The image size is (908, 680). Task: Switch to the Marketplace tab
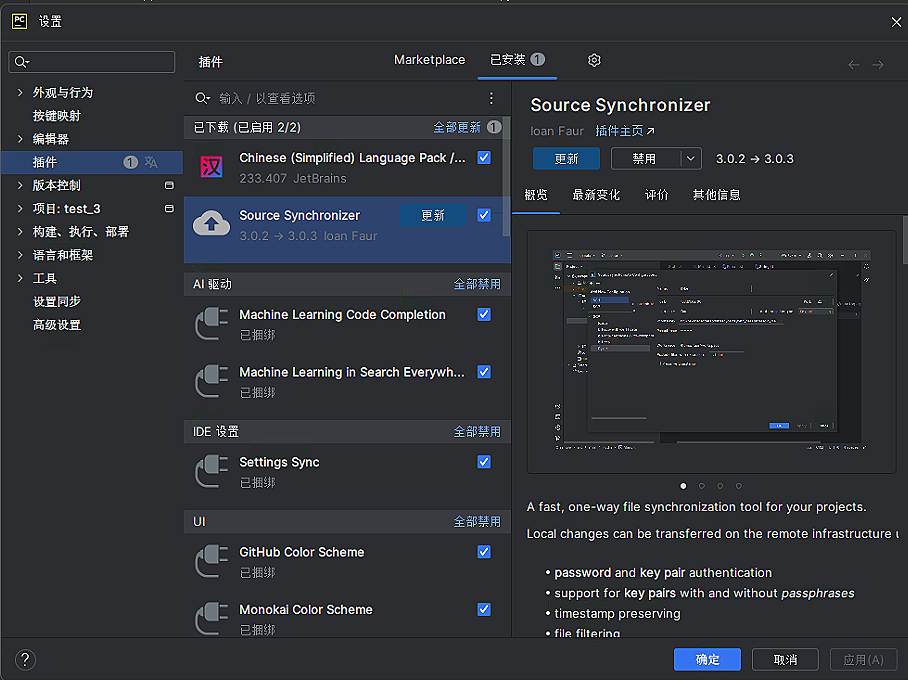coord(429,60)
